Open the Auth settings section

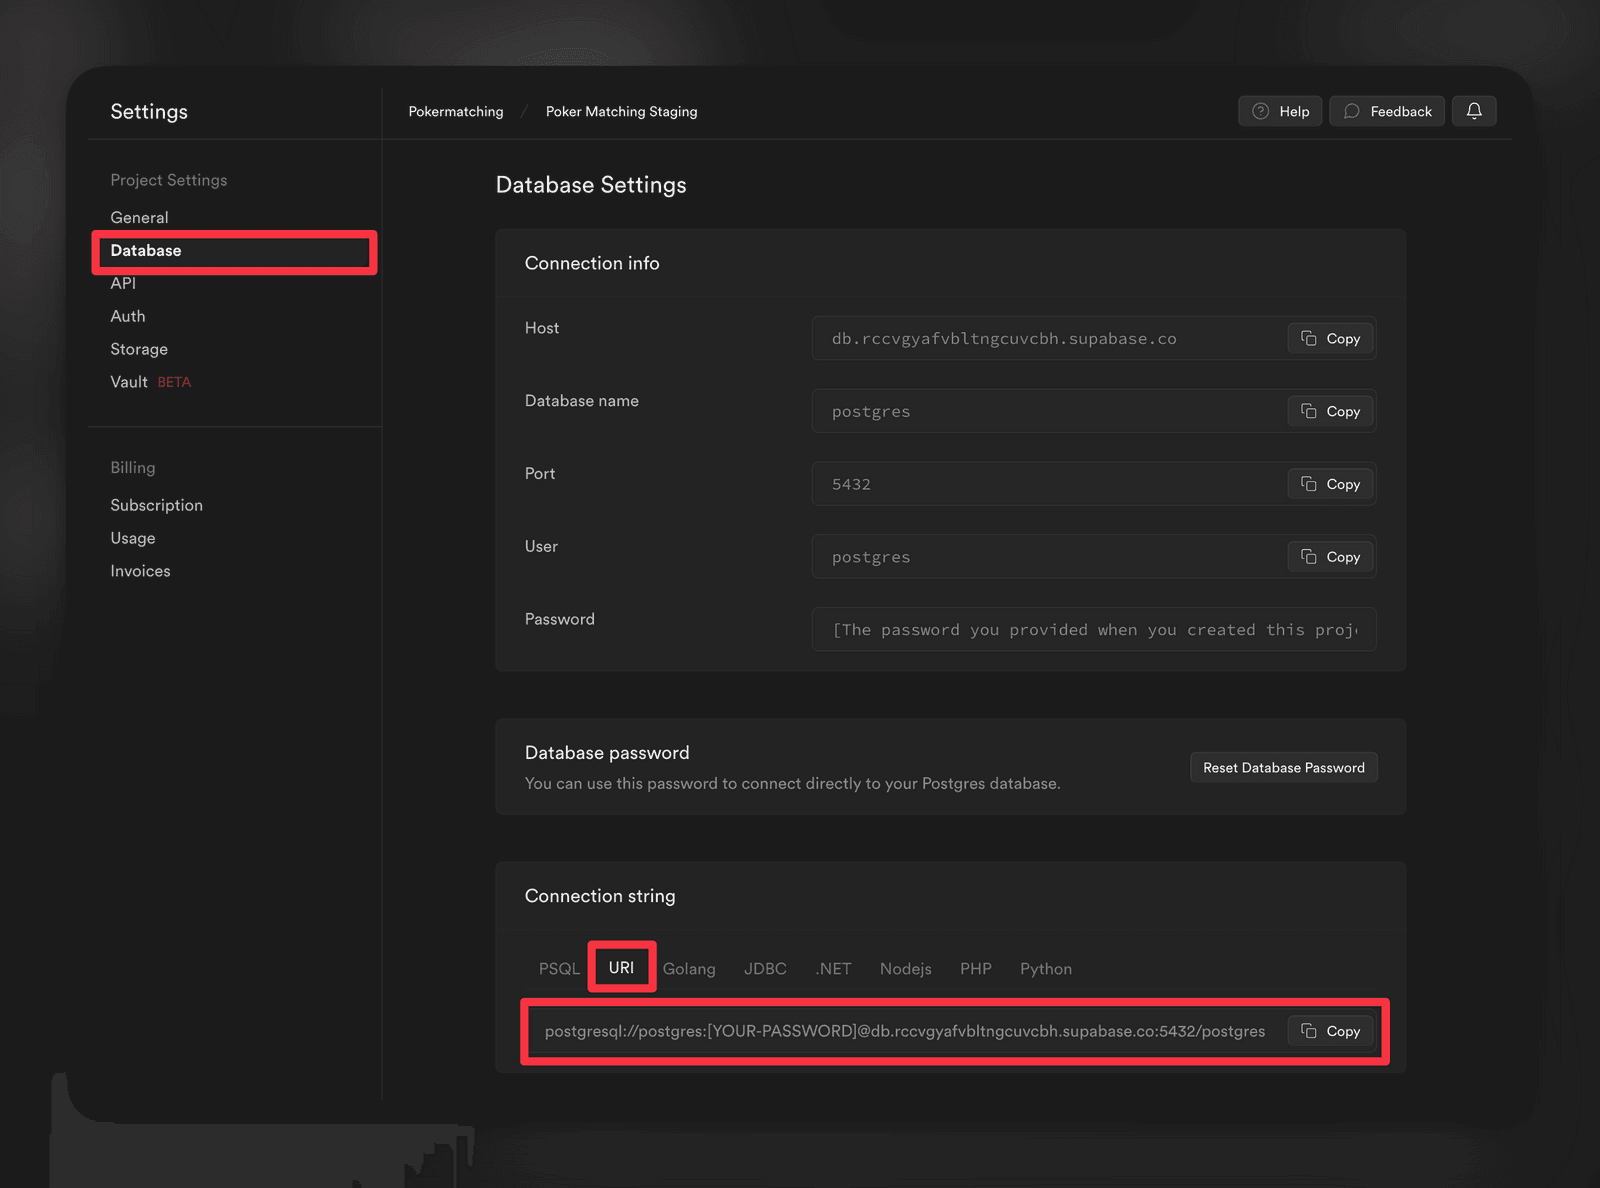point(127,316)
